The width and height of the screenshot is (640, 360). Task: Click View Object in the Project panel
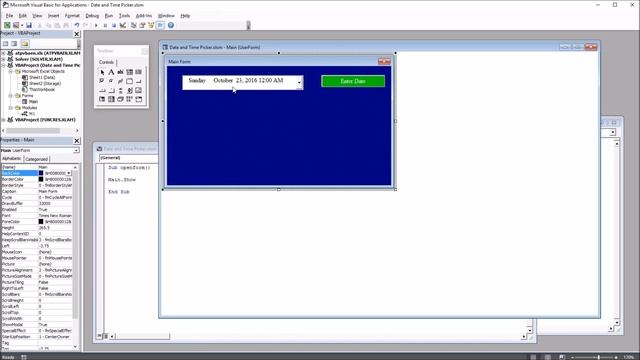click(14, 44)
